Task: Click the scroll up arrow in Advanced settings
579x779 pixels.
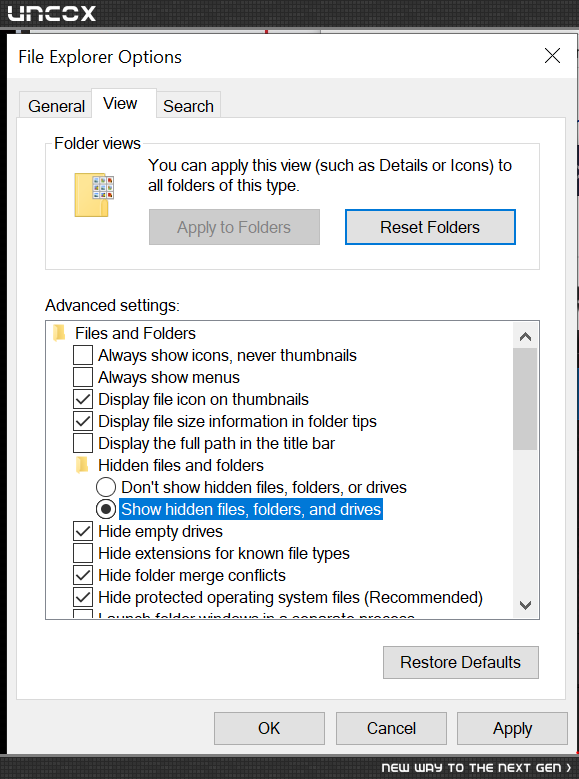Action: pos(525,336)
